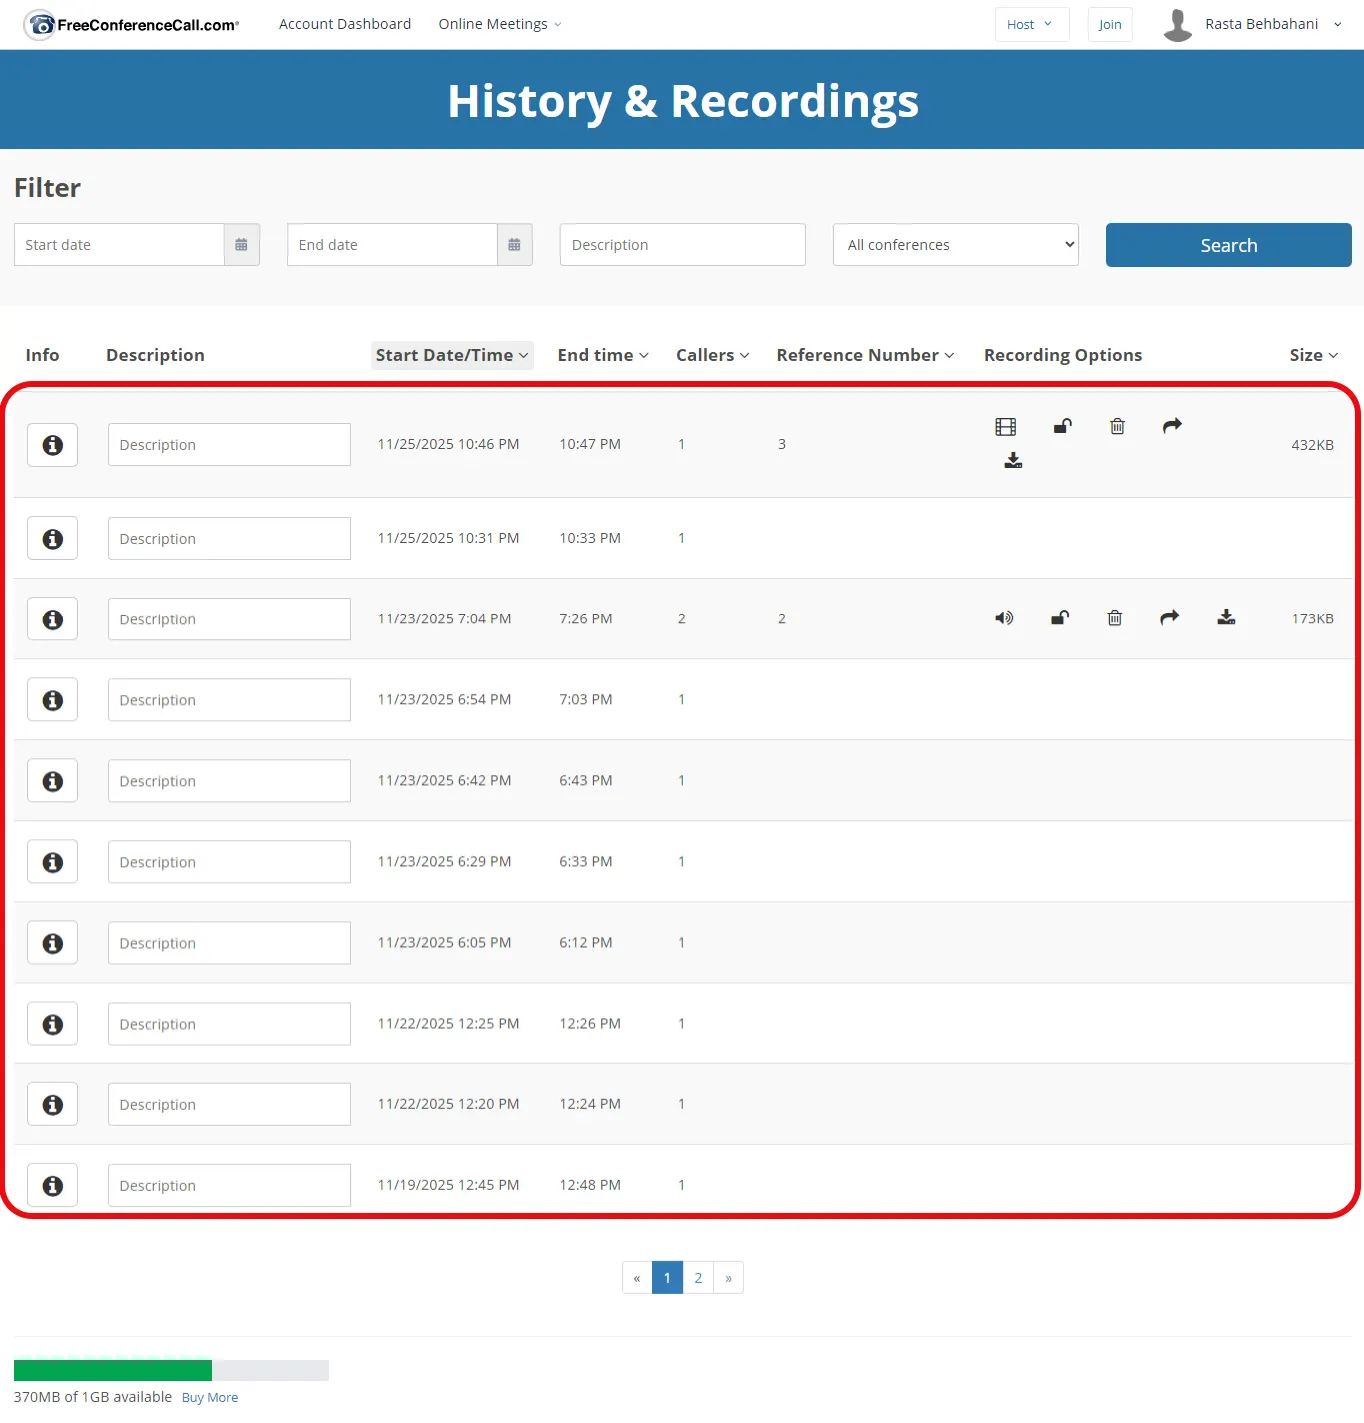Click the Buy More storage link
This screenshot has height=1423, width=1364.
(x=210, y=1398)
